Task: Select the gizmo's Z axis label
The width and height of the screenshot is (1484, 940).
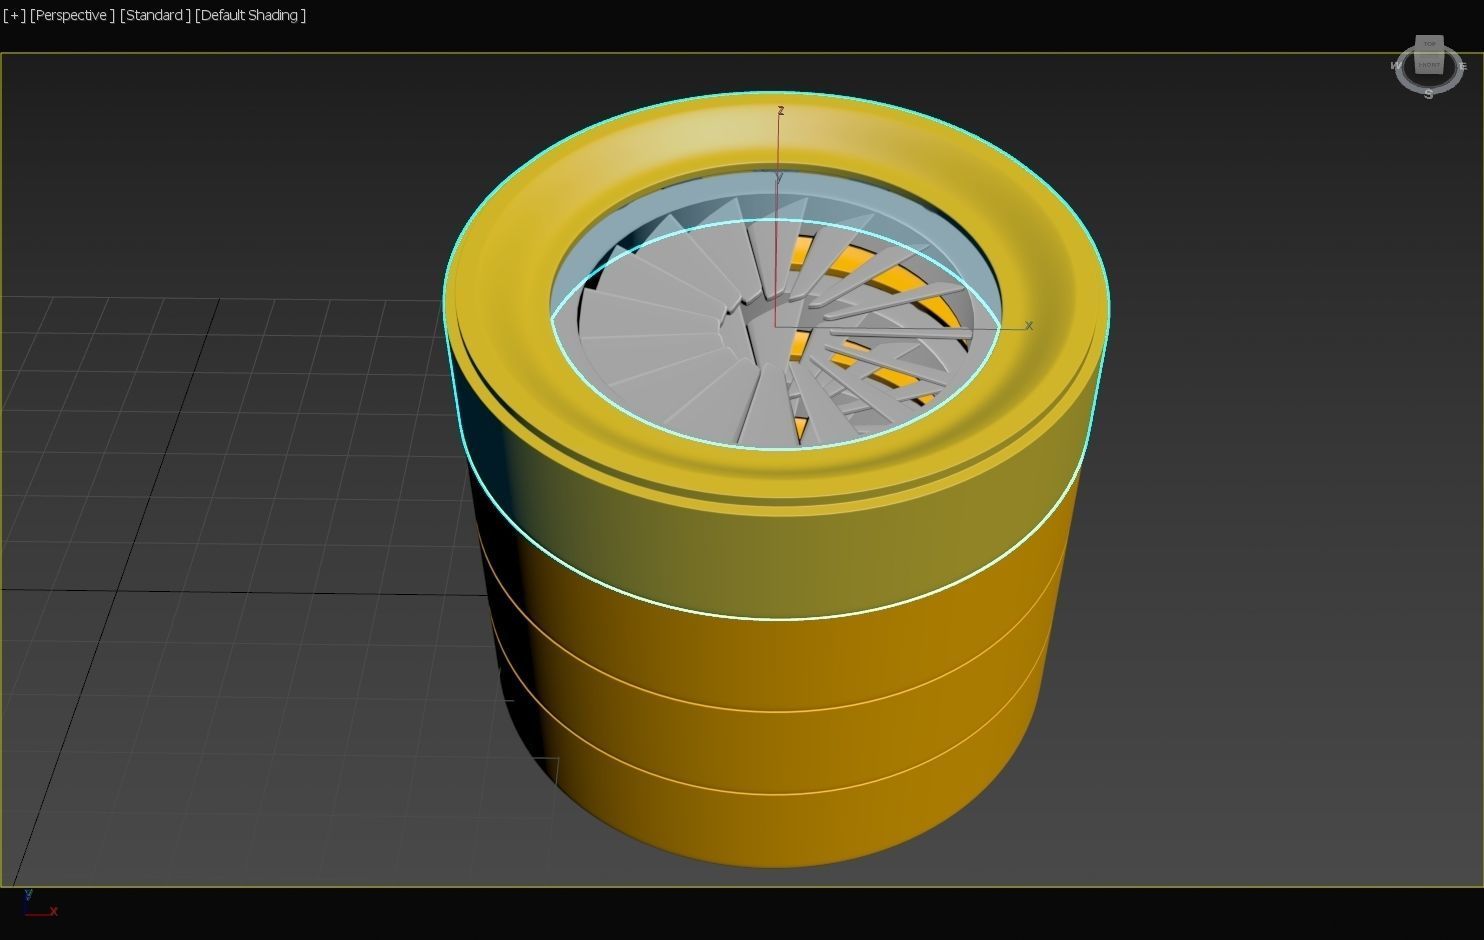Action: tap(781, 110)
